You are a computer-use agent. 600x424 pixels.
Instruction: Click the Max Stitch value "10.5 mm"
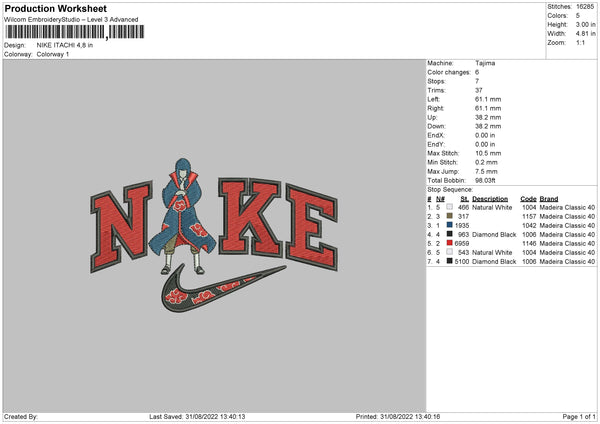488,153
